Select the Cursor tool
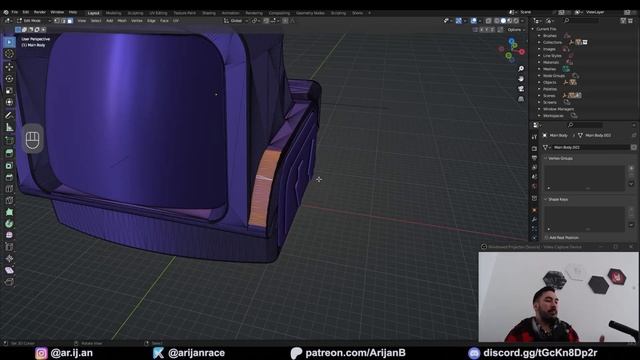 click(9, 54)
